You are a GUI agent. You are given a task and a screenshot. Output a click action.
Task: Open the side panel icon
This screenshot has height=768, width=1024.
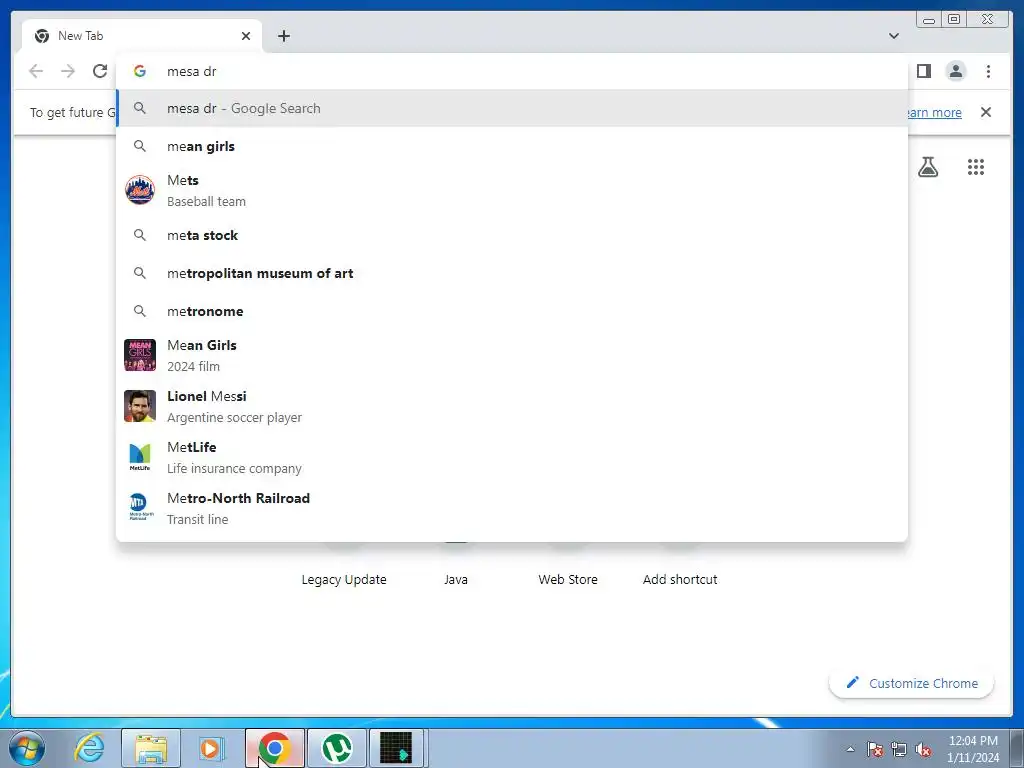pyautogui.click(x=923, y=71)
